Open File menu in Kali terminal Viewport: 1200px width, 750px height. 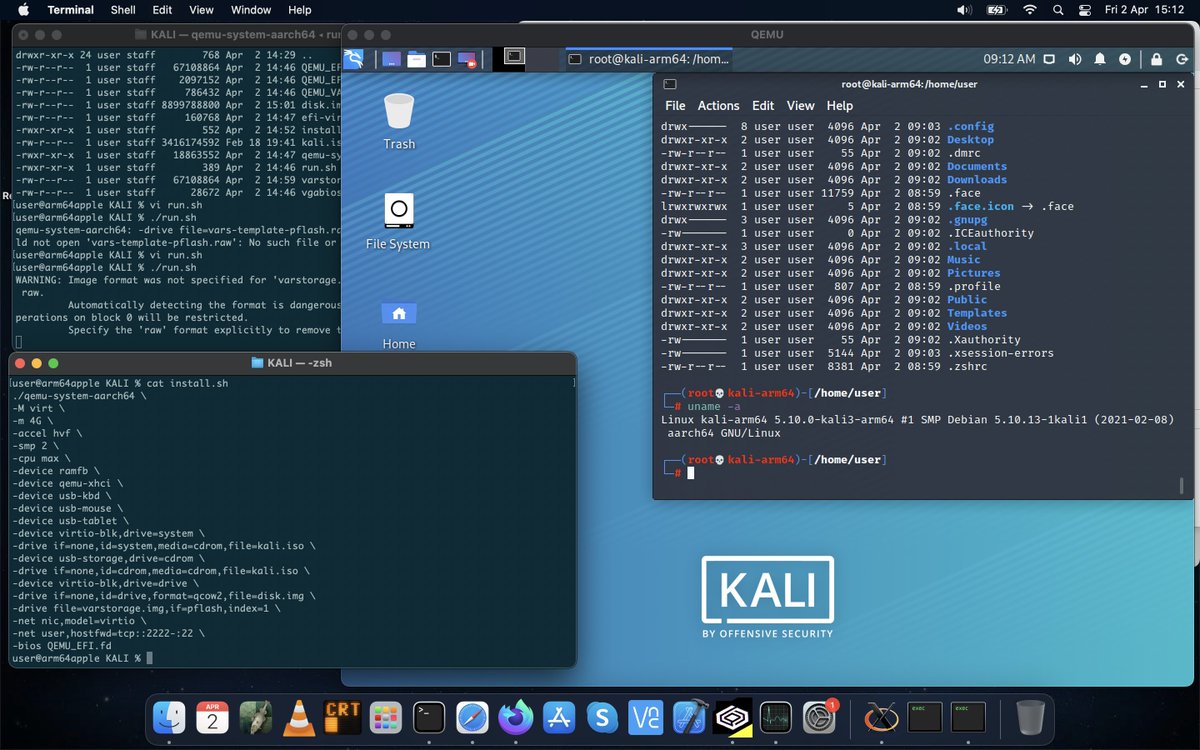click(x=675, y=105)
